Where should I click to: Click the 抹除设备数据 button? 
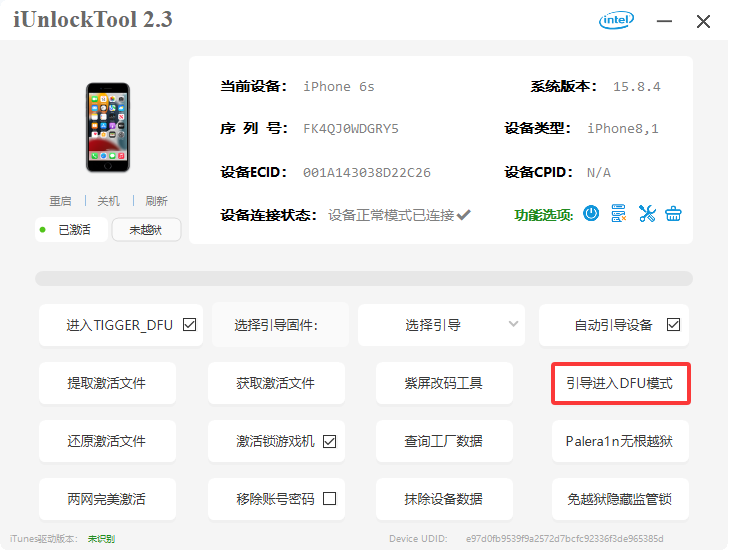[444, 499]
